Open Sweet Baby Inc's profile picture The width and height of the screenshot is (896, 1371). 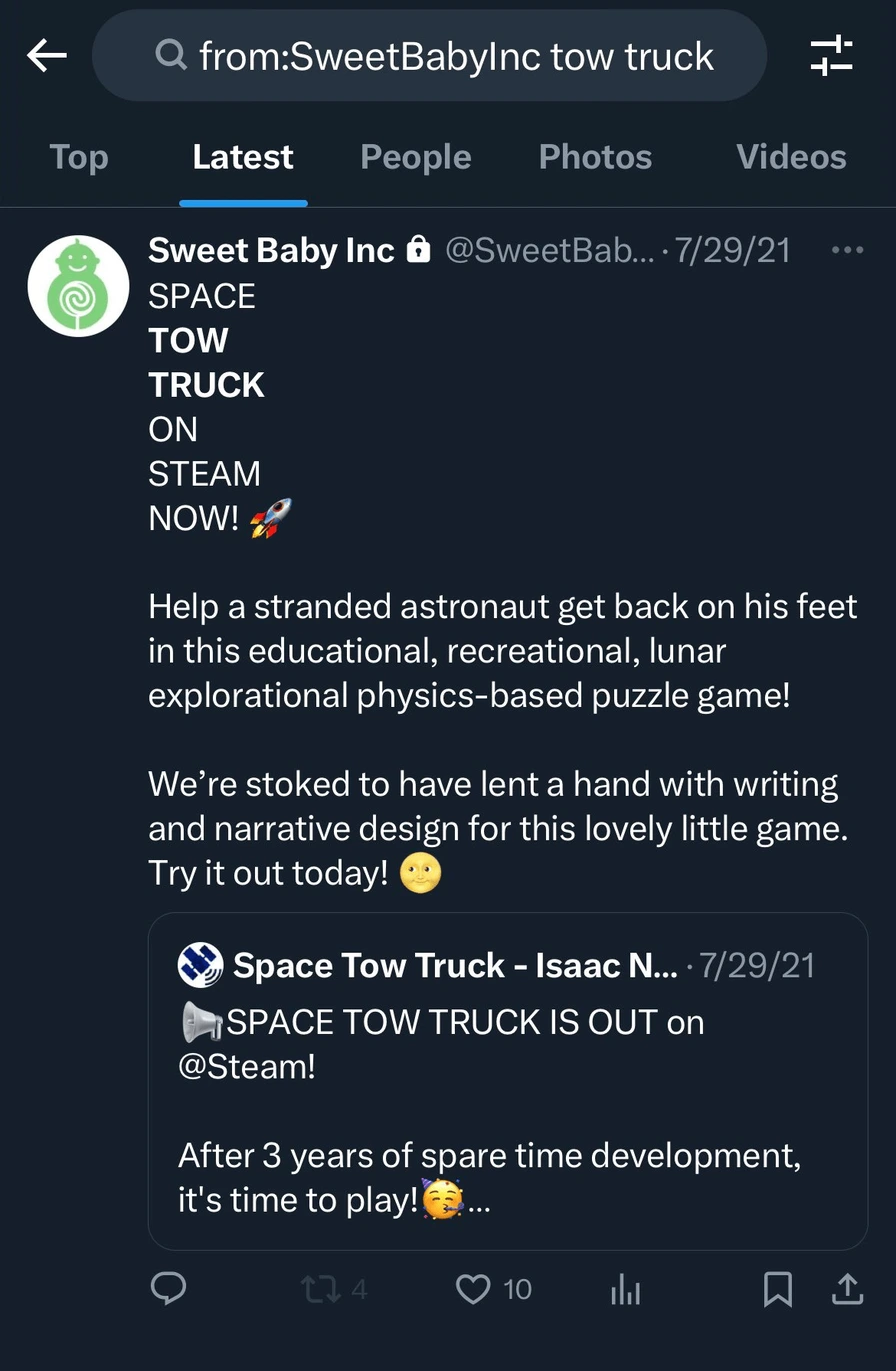(78, 285)
